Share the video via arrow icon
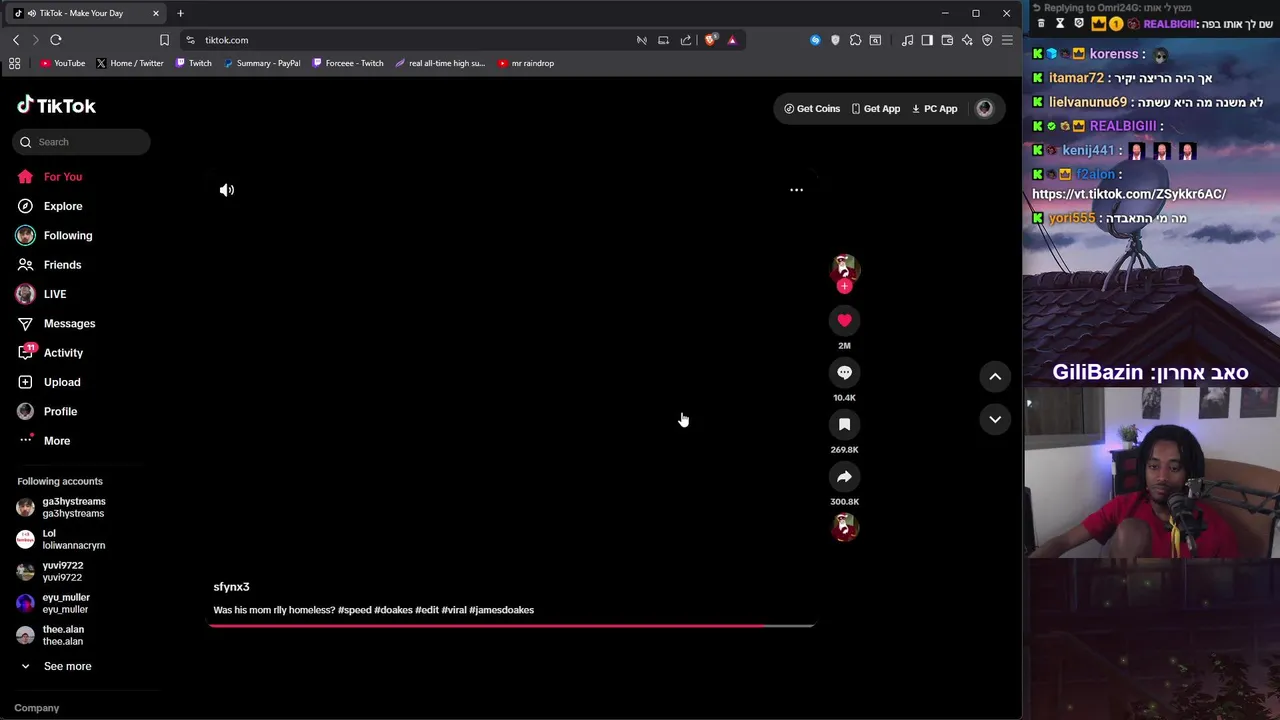This screenshot has width=1280, height=720. [x=844, y=476]
